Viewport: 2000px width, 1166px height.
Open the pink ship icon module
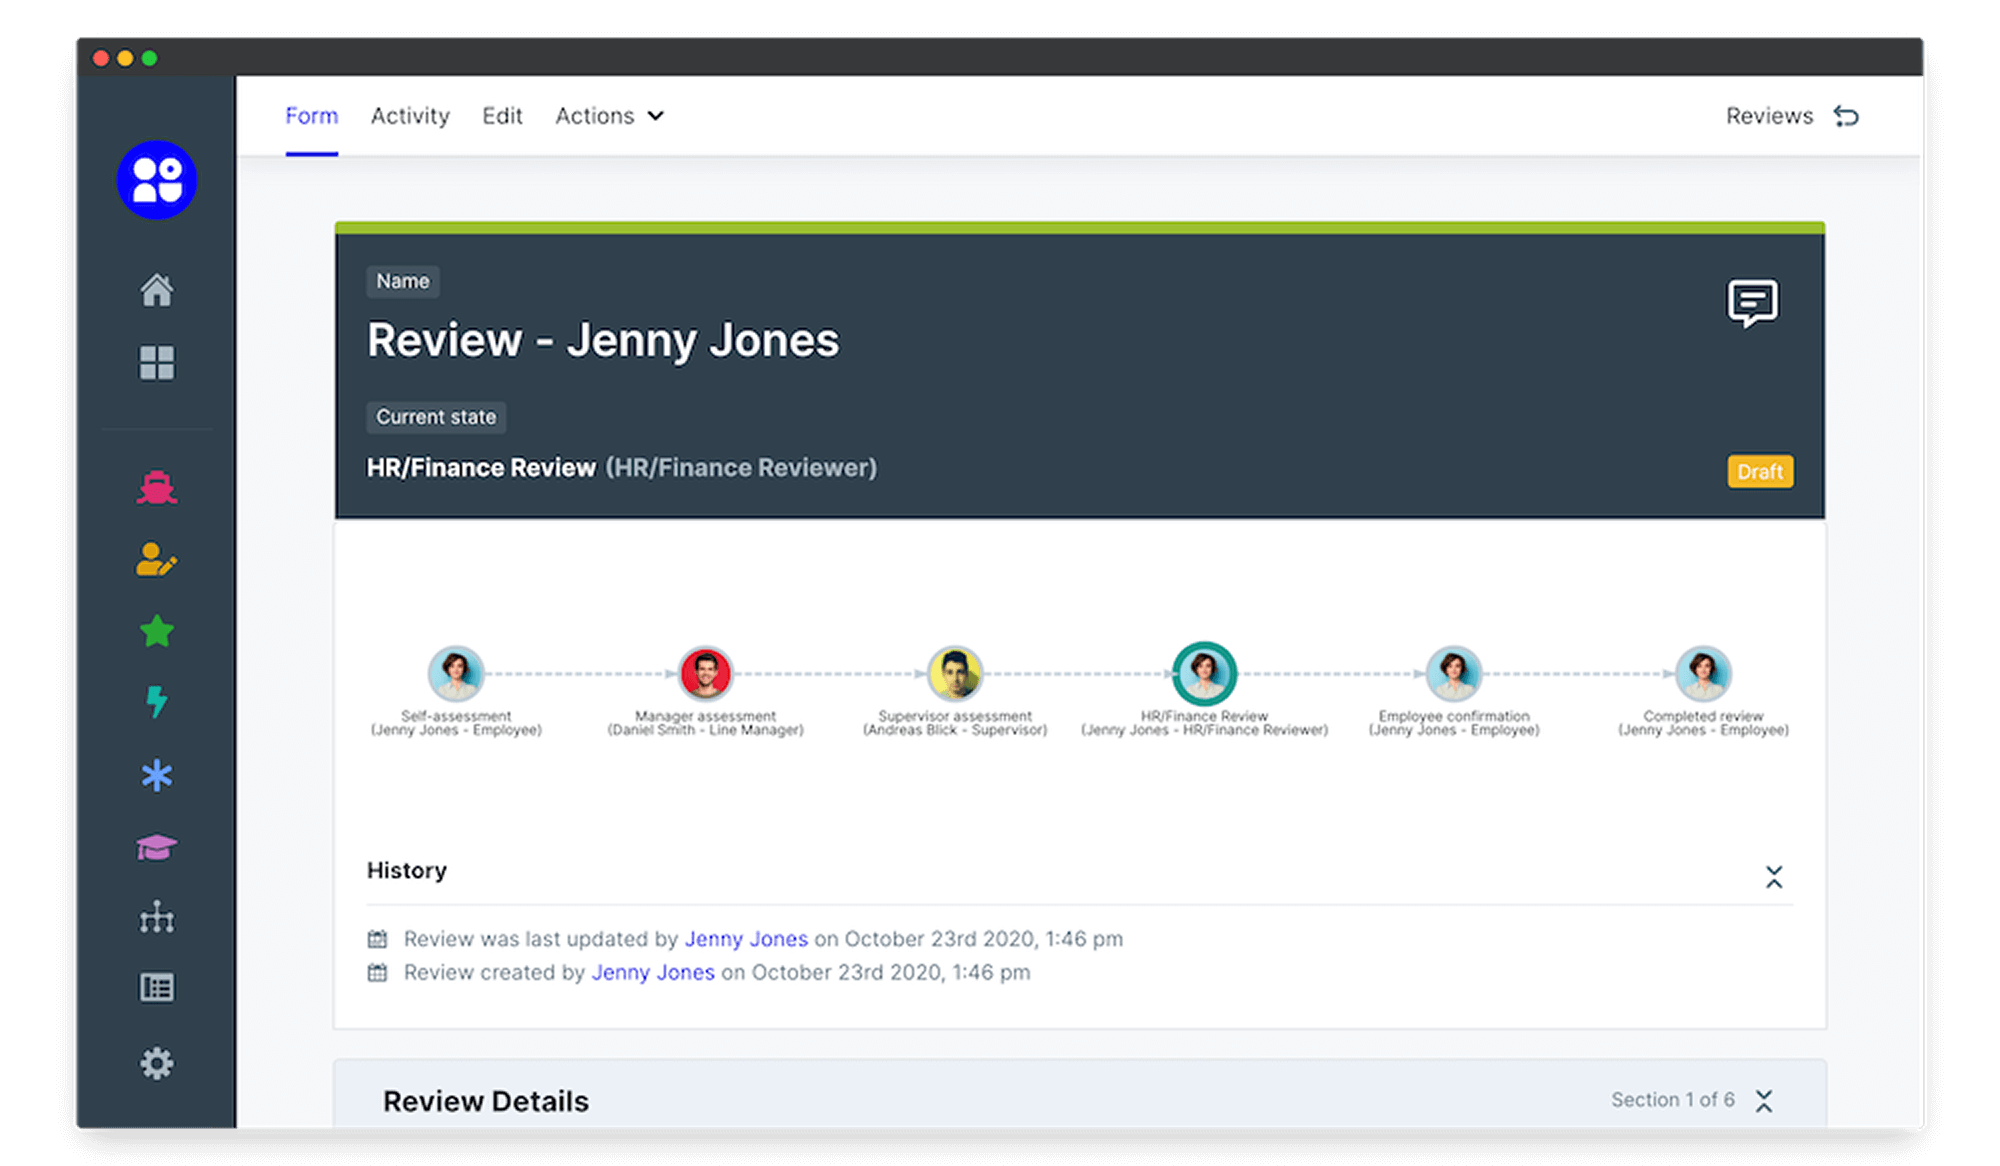[x=157, y=488]
